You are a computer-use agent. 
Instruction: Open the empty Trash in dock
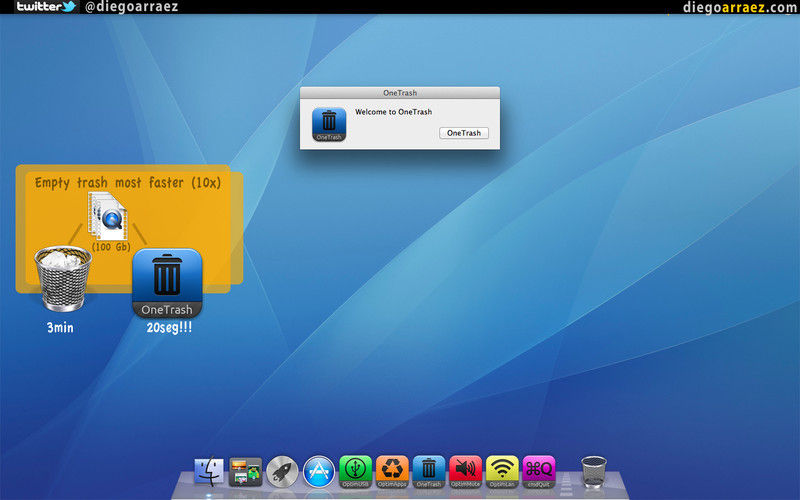(594, 471)
